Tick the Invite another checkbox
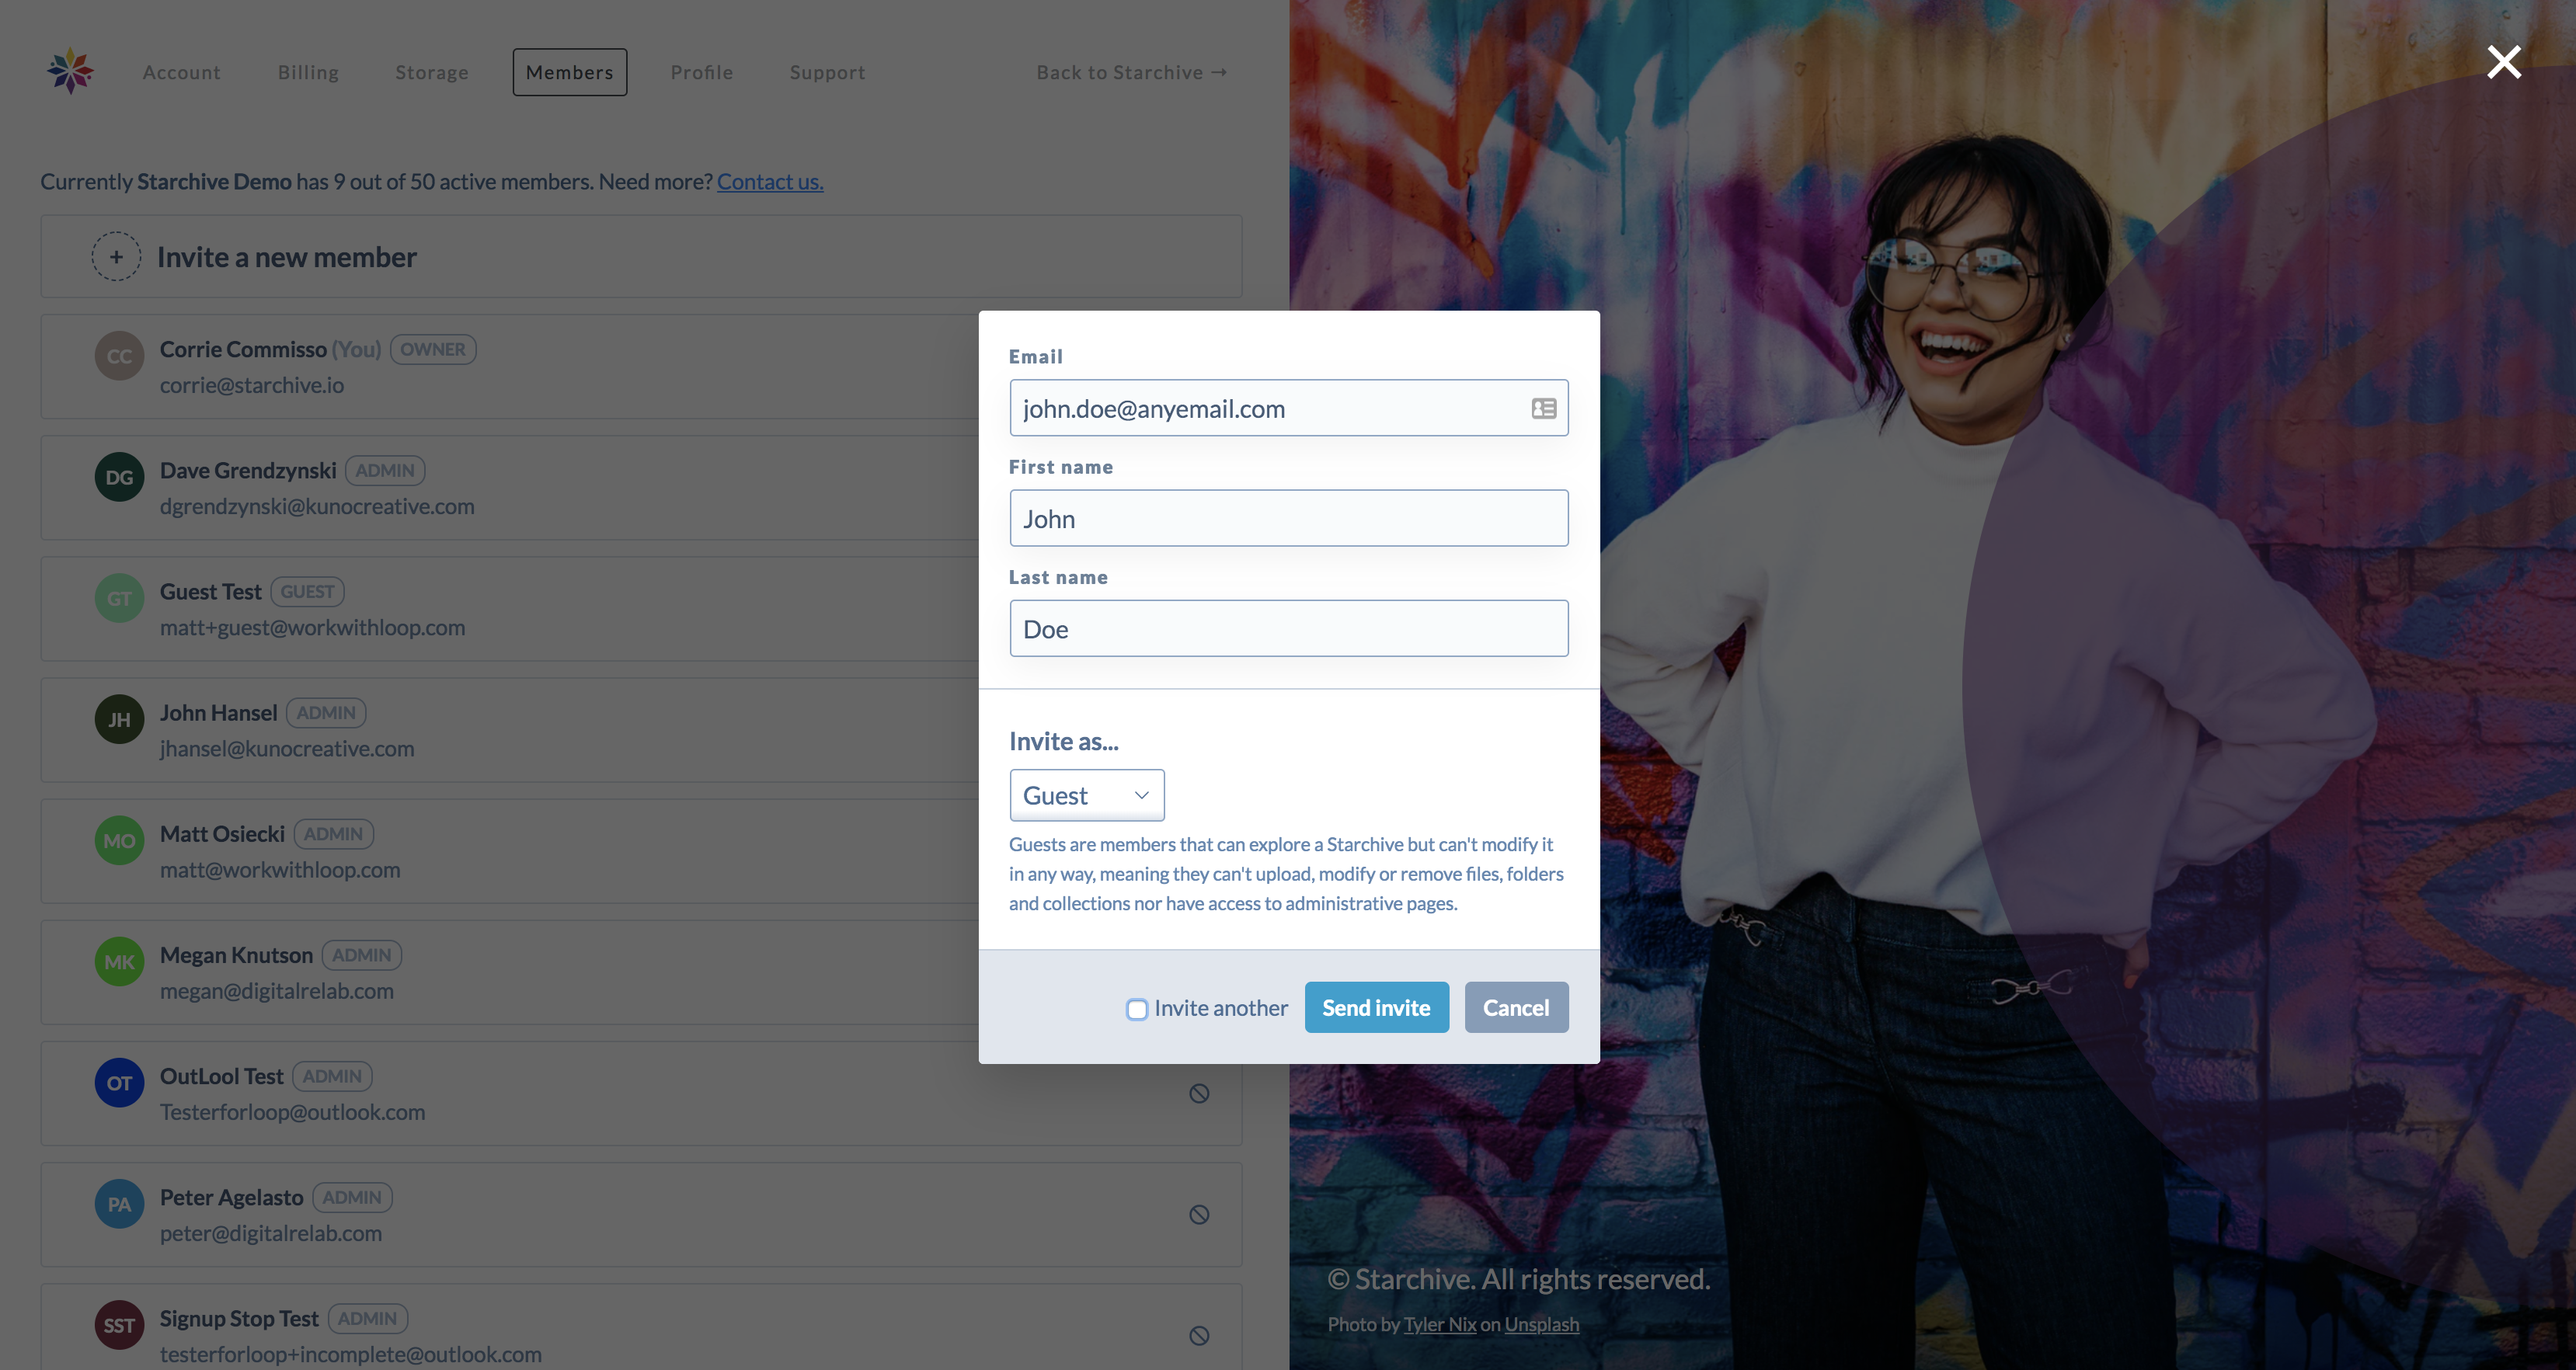 [x=1137, y=1009]
